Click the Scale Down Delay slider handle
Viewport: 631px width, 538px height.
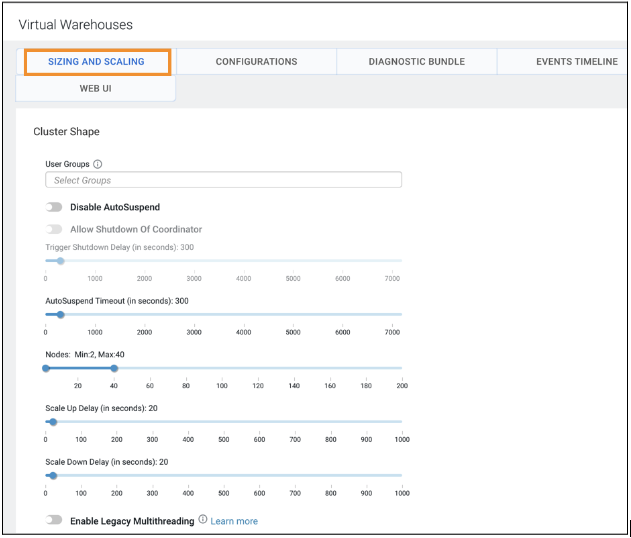pos(53,476)
